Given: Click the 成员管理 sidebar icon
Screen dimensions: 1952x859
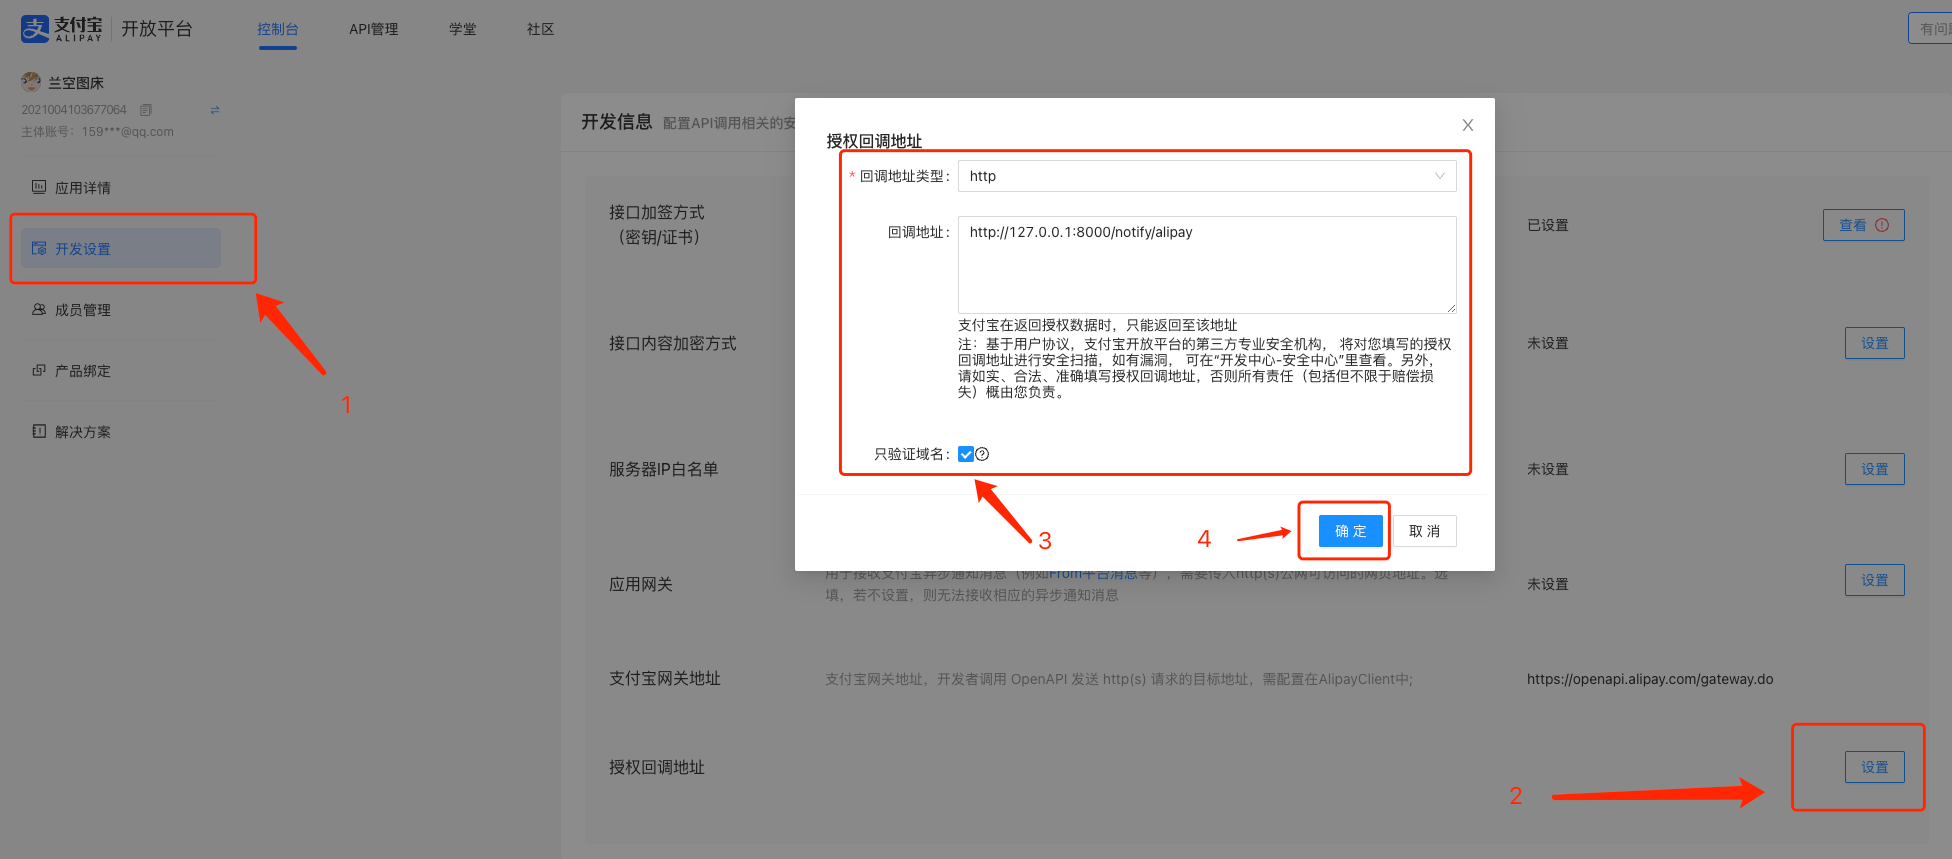Looking at the screenshot, I should pos(39,309).
